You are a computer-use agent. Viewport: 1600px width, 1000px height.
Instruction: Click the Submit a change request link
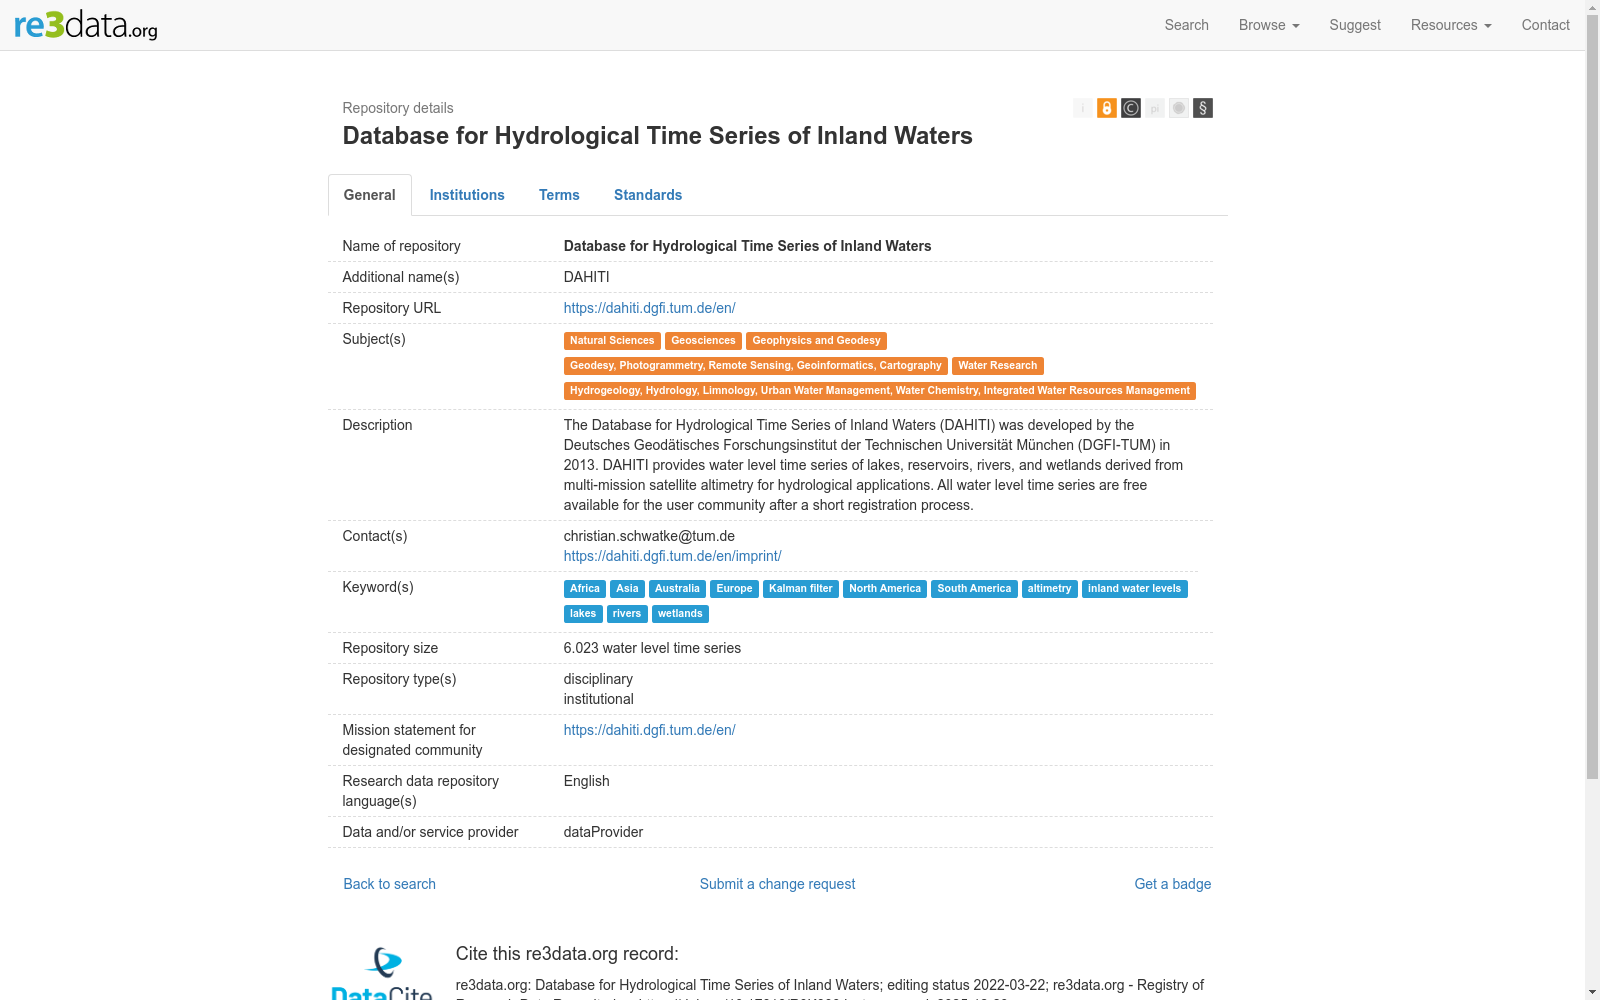(777, 884)
